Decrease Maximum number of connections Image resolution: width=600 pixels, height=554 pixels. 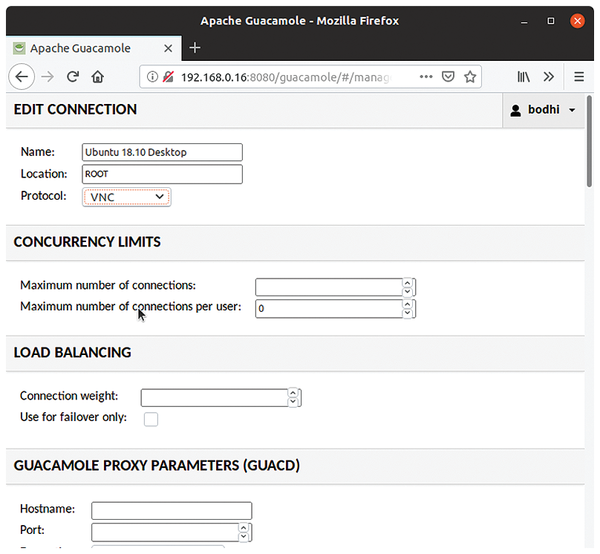coord(408,292)
